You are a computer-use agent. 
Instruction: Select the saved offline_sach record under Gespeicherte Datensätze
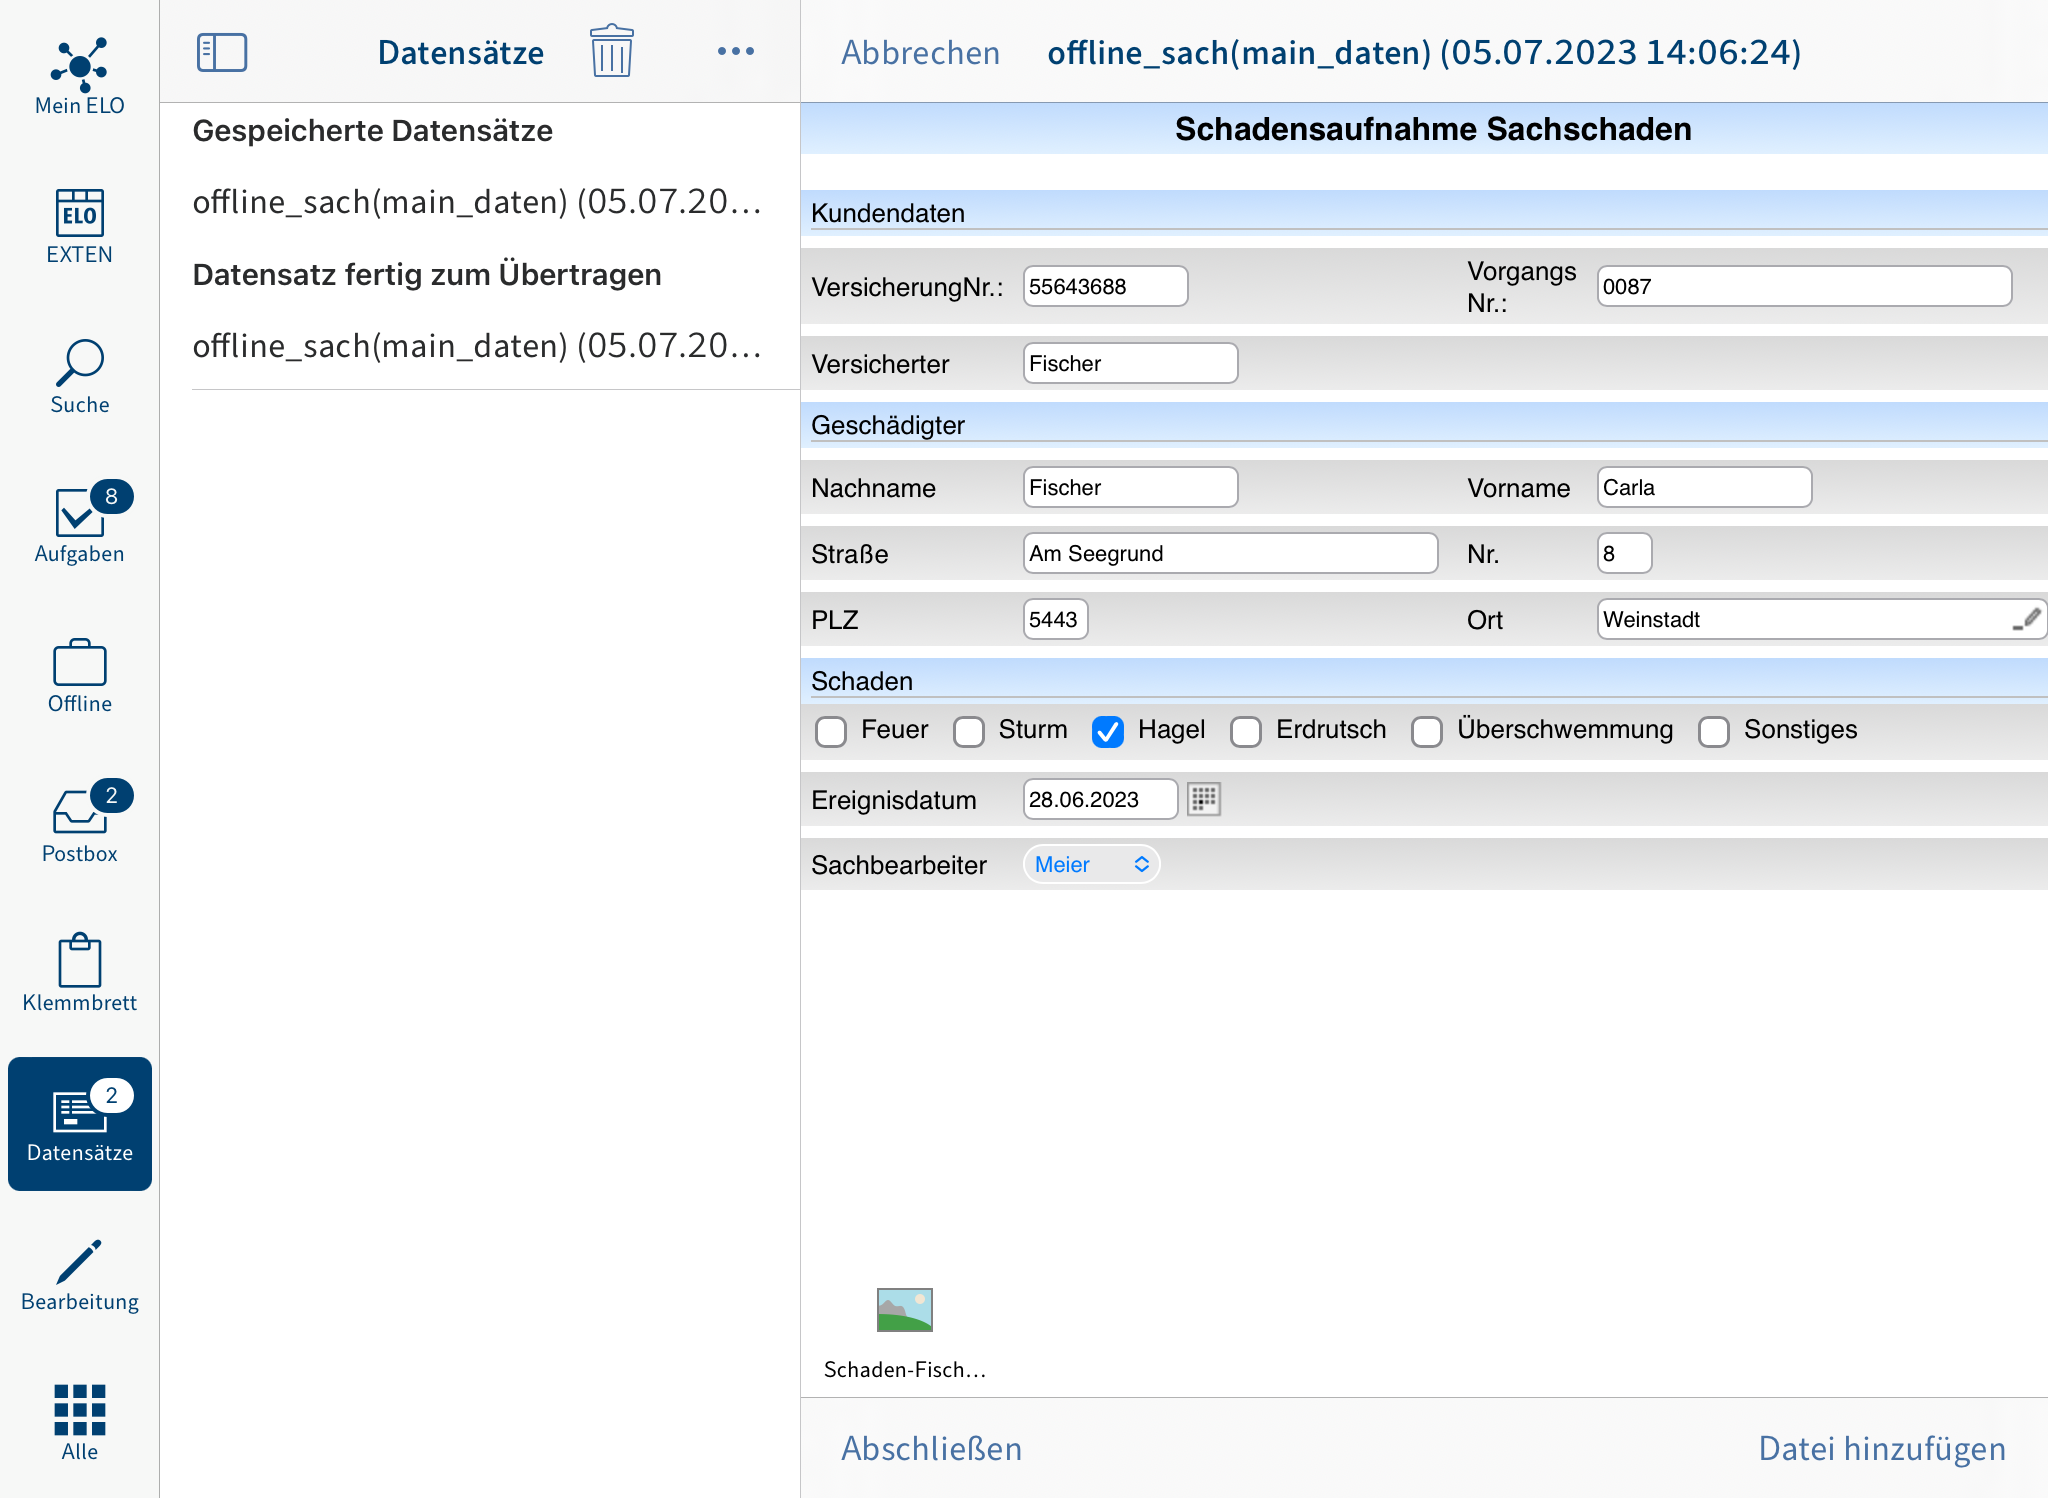(478, 202)
